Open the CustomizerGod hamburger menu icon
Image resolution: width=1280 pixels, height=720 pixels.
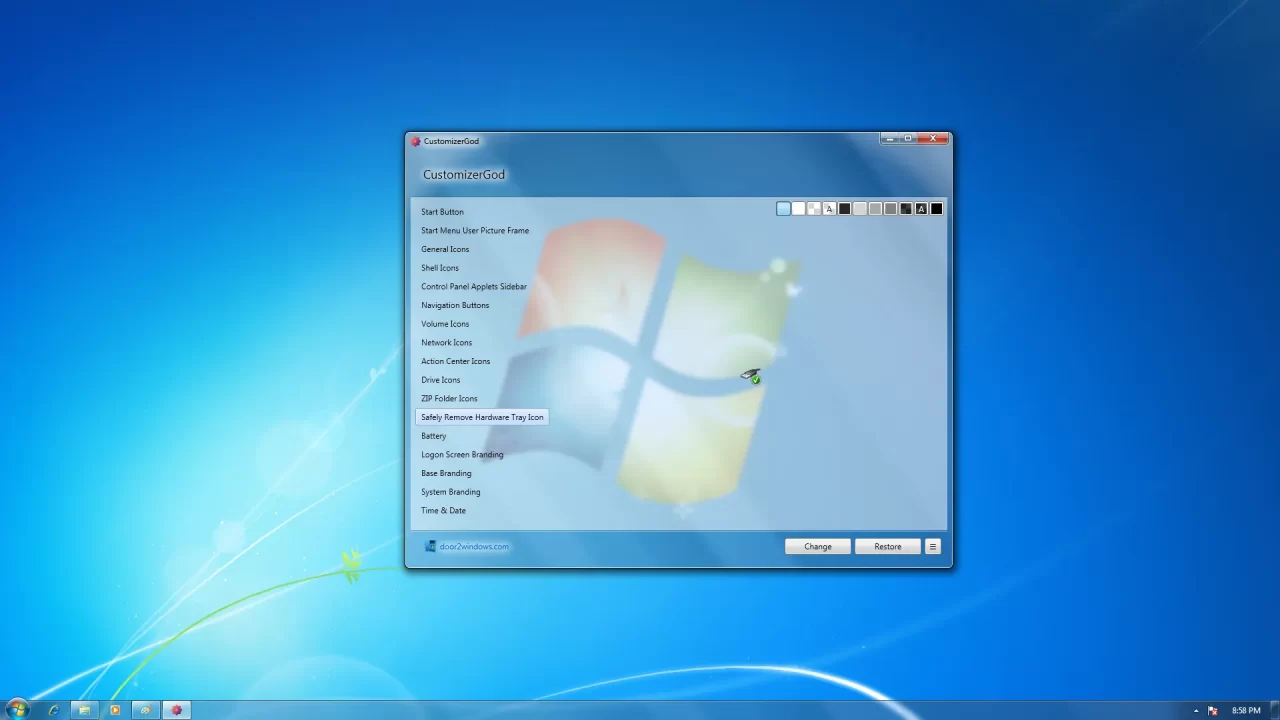(932, 546)
